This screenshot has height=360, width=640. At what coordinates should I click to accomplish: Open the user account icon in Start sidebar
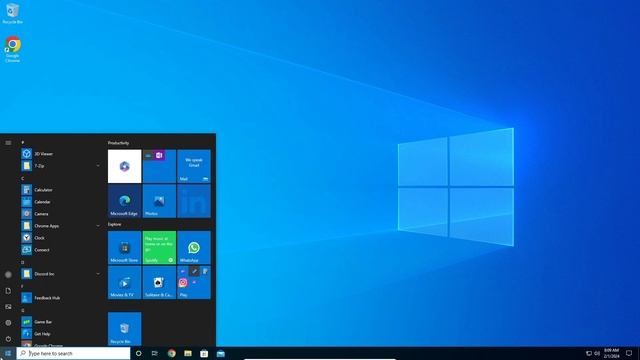[x=8, y=275]
